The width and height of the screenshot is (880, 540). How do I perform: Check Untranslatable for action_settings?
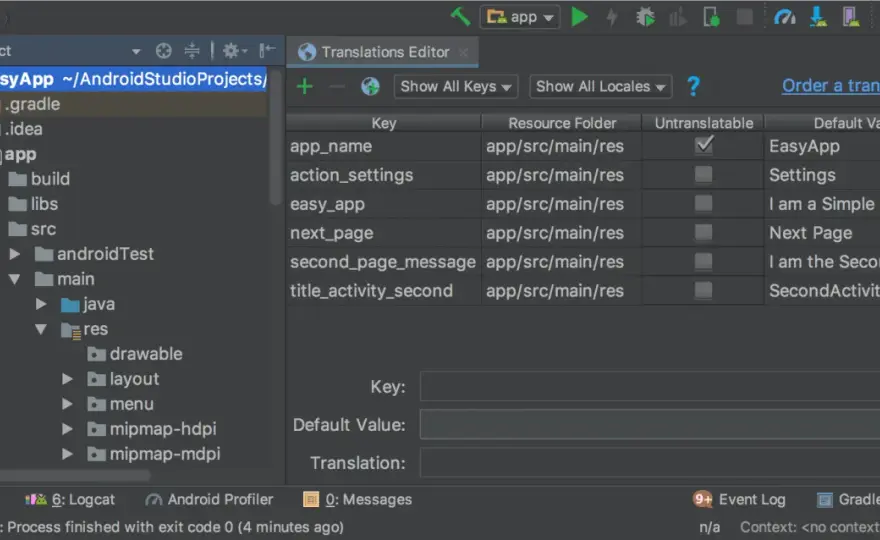pos(703,174)
